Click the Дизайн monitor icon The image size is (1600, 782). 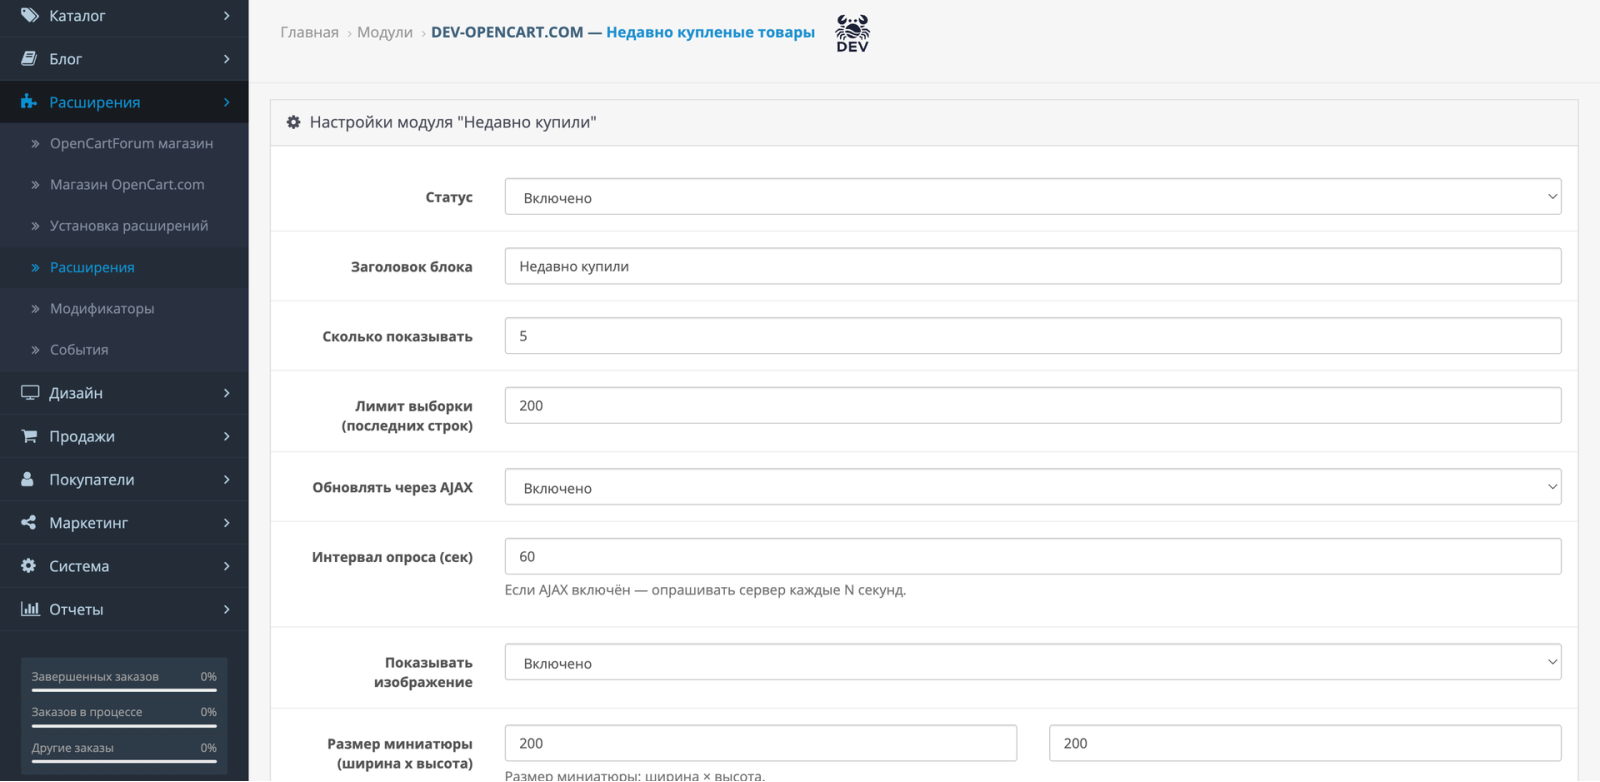pos(30,393)
